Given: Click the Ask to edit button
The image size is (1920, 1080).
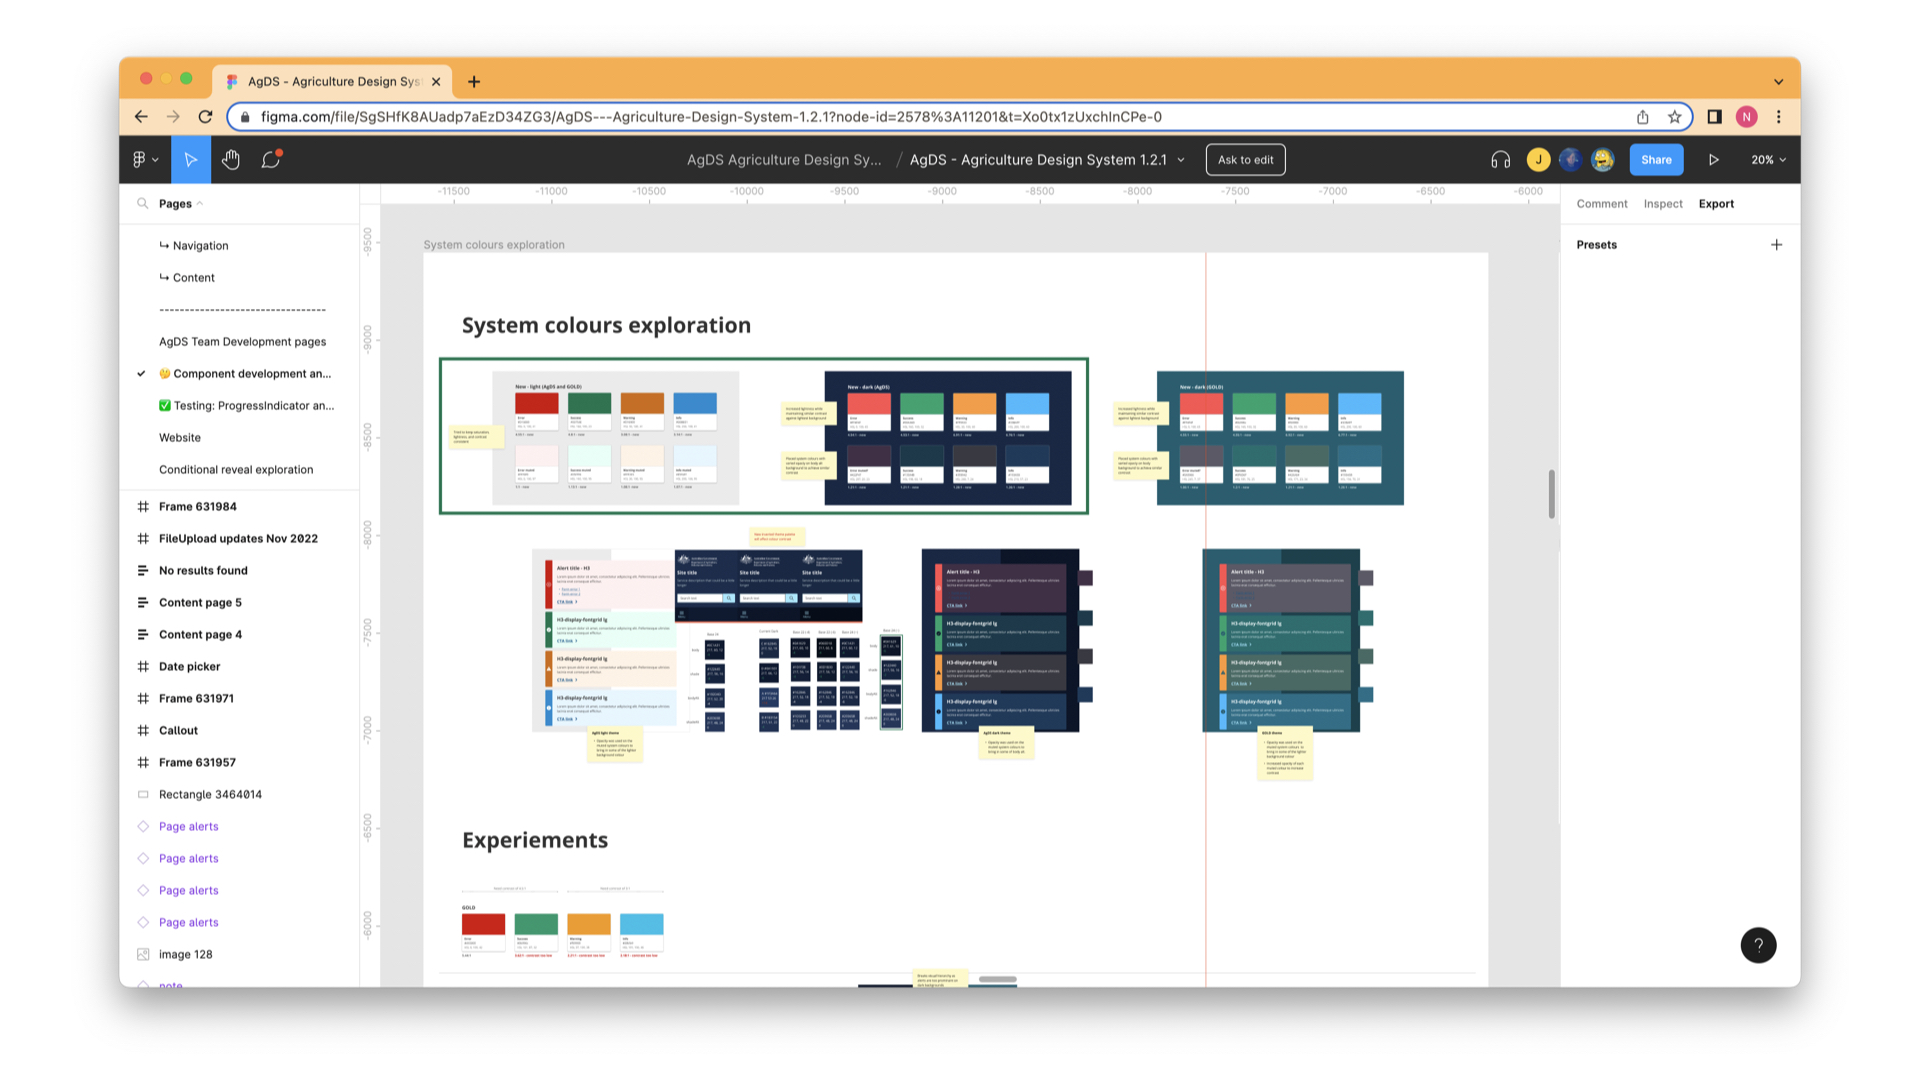Looking at the screenshot, I should click(x=1245, y=160).
